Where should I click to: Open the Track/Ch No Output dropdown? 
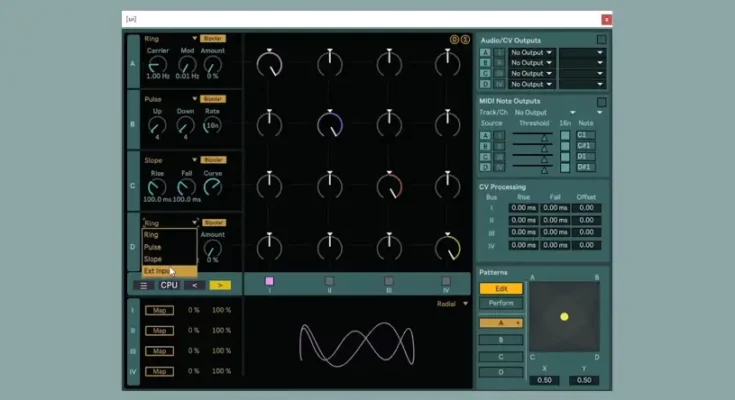(x=544, y=113)
